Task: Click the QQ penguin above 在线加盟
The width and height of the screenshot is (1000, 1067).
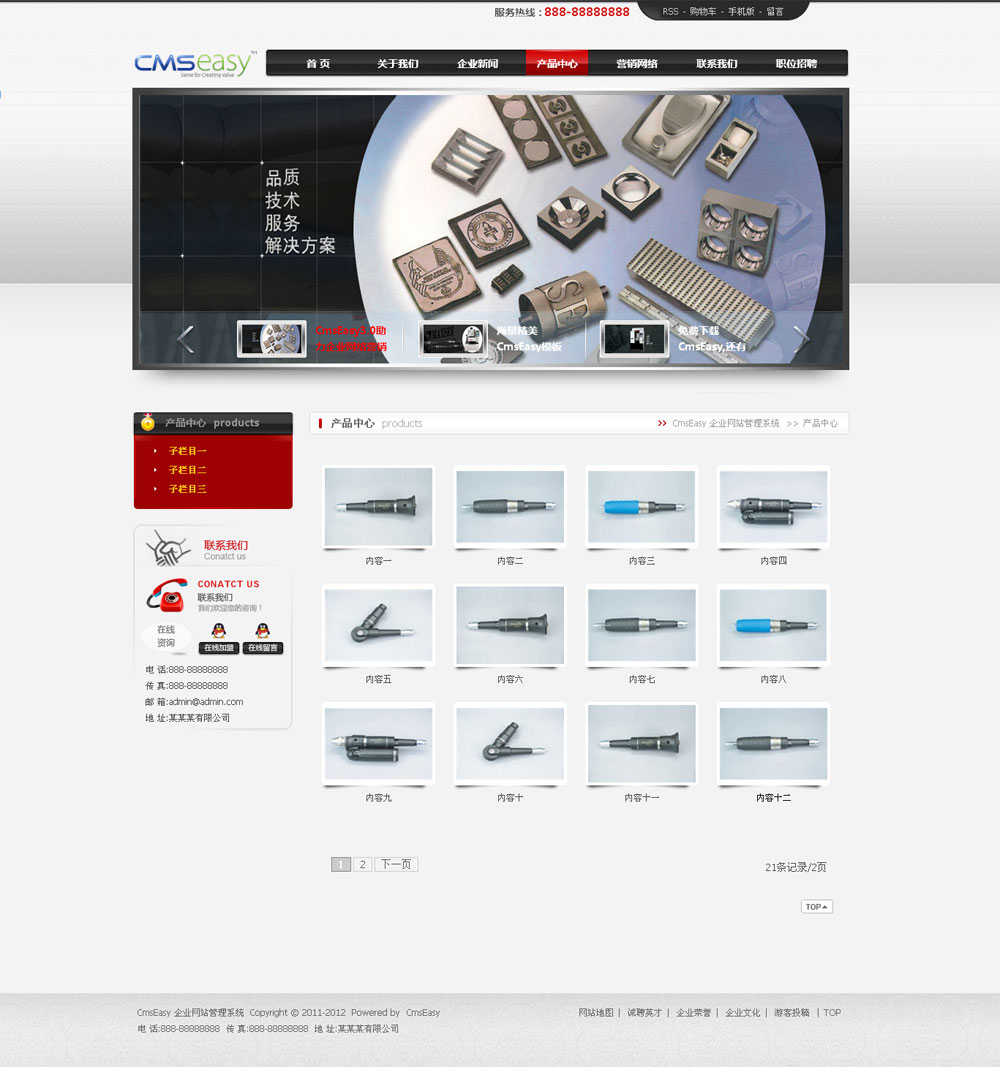Action: [218, 631]
